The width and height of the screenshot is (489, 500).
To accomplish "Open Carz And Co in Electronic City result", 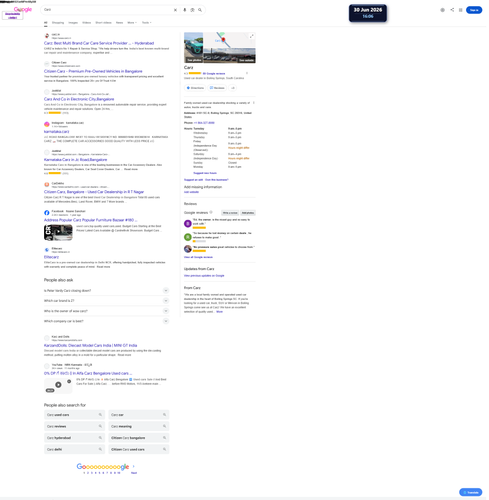I will (x=79, y=99).
